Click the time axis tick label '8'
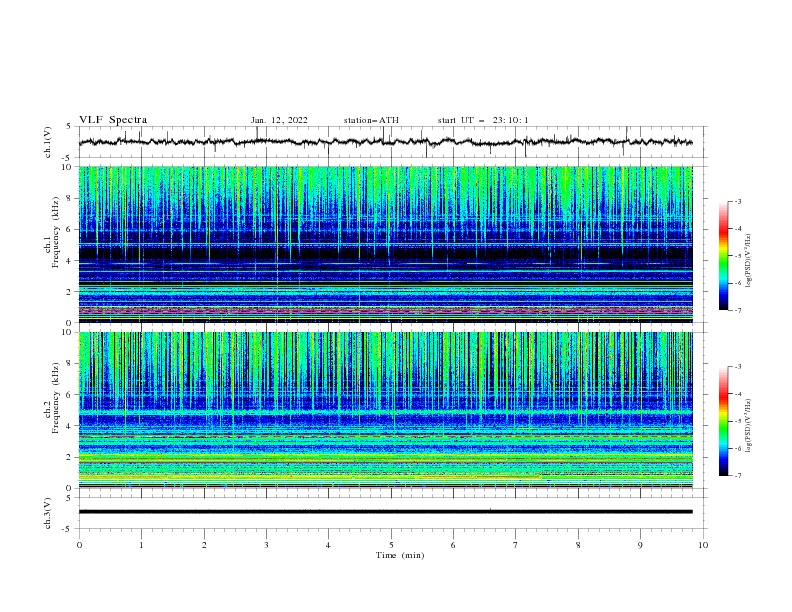792x612 pixels. (578, 545)
